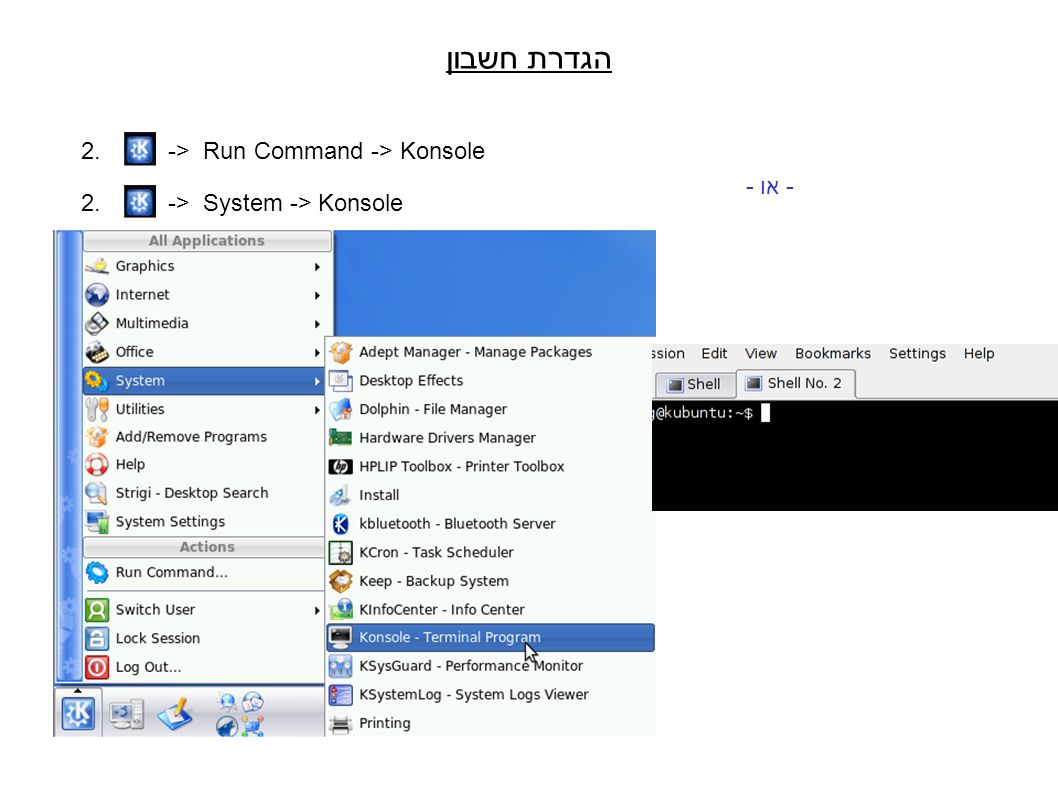Click the pencil desktop icon in the panel
The height and width of the screenshot is (793, 1058).
point(176,714)
